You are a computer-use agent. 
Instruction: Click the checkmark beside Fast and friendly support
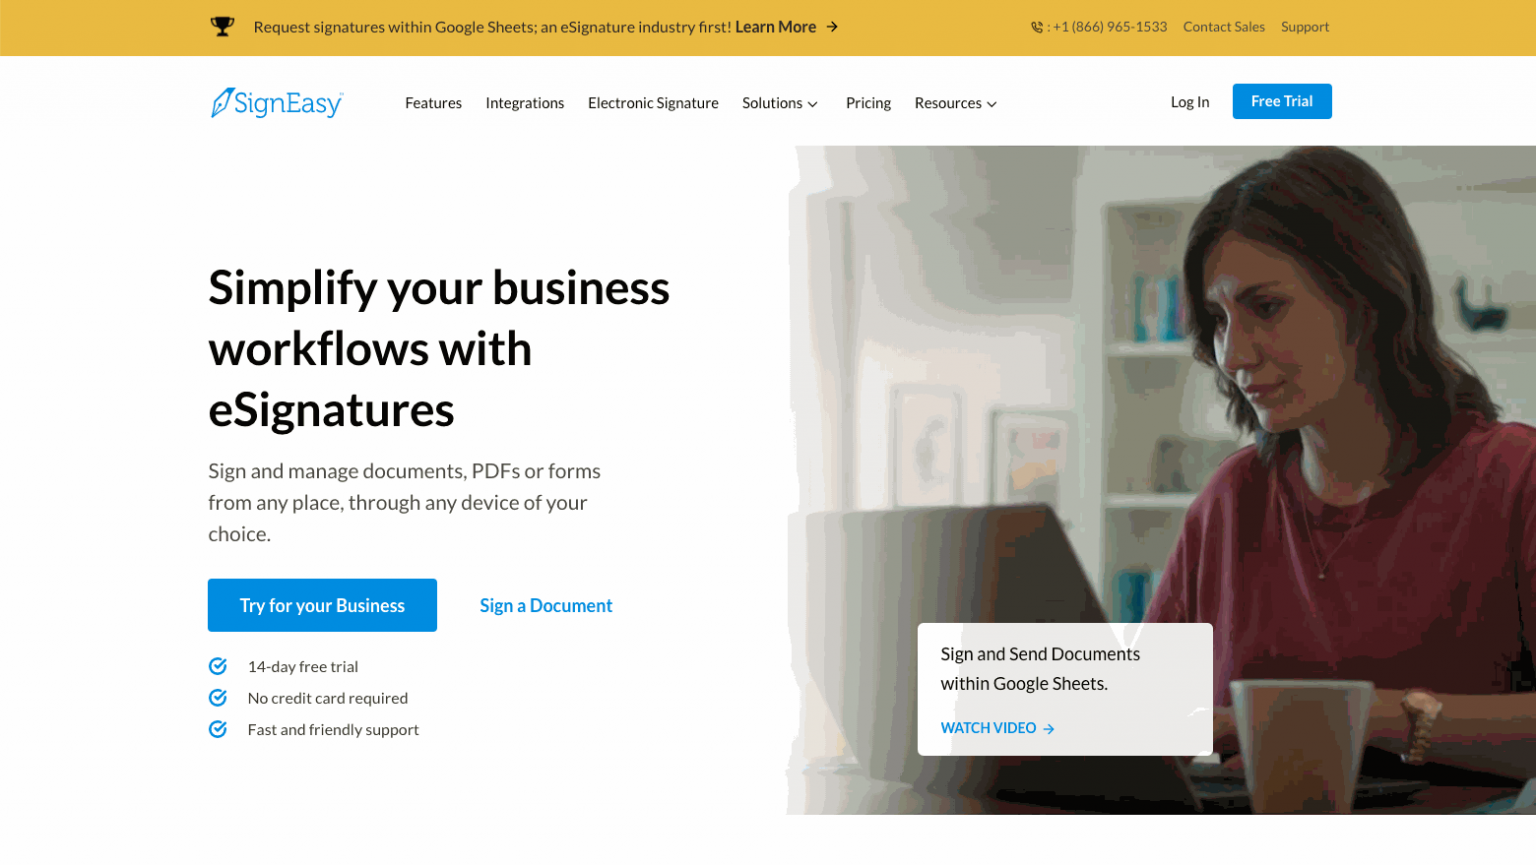tap(218, 729)
